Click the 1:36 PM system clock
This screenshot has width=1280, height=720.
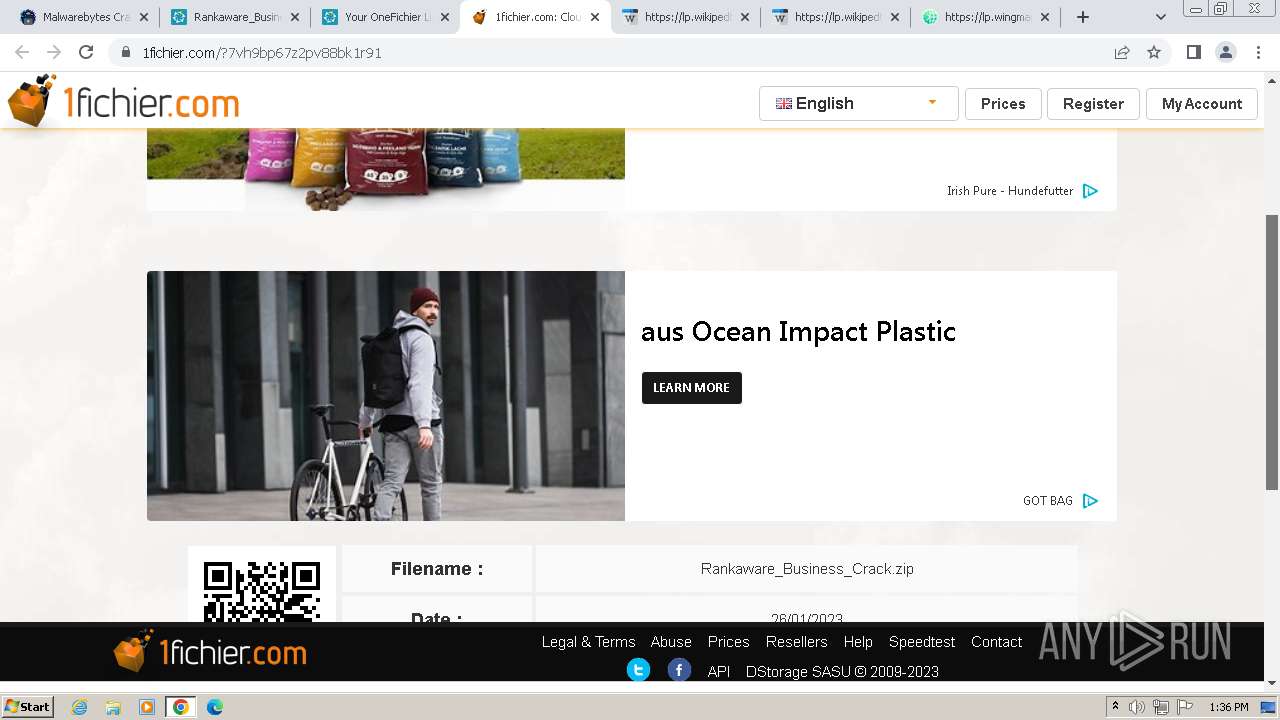pyautogui.click(x=1229, y=707)
